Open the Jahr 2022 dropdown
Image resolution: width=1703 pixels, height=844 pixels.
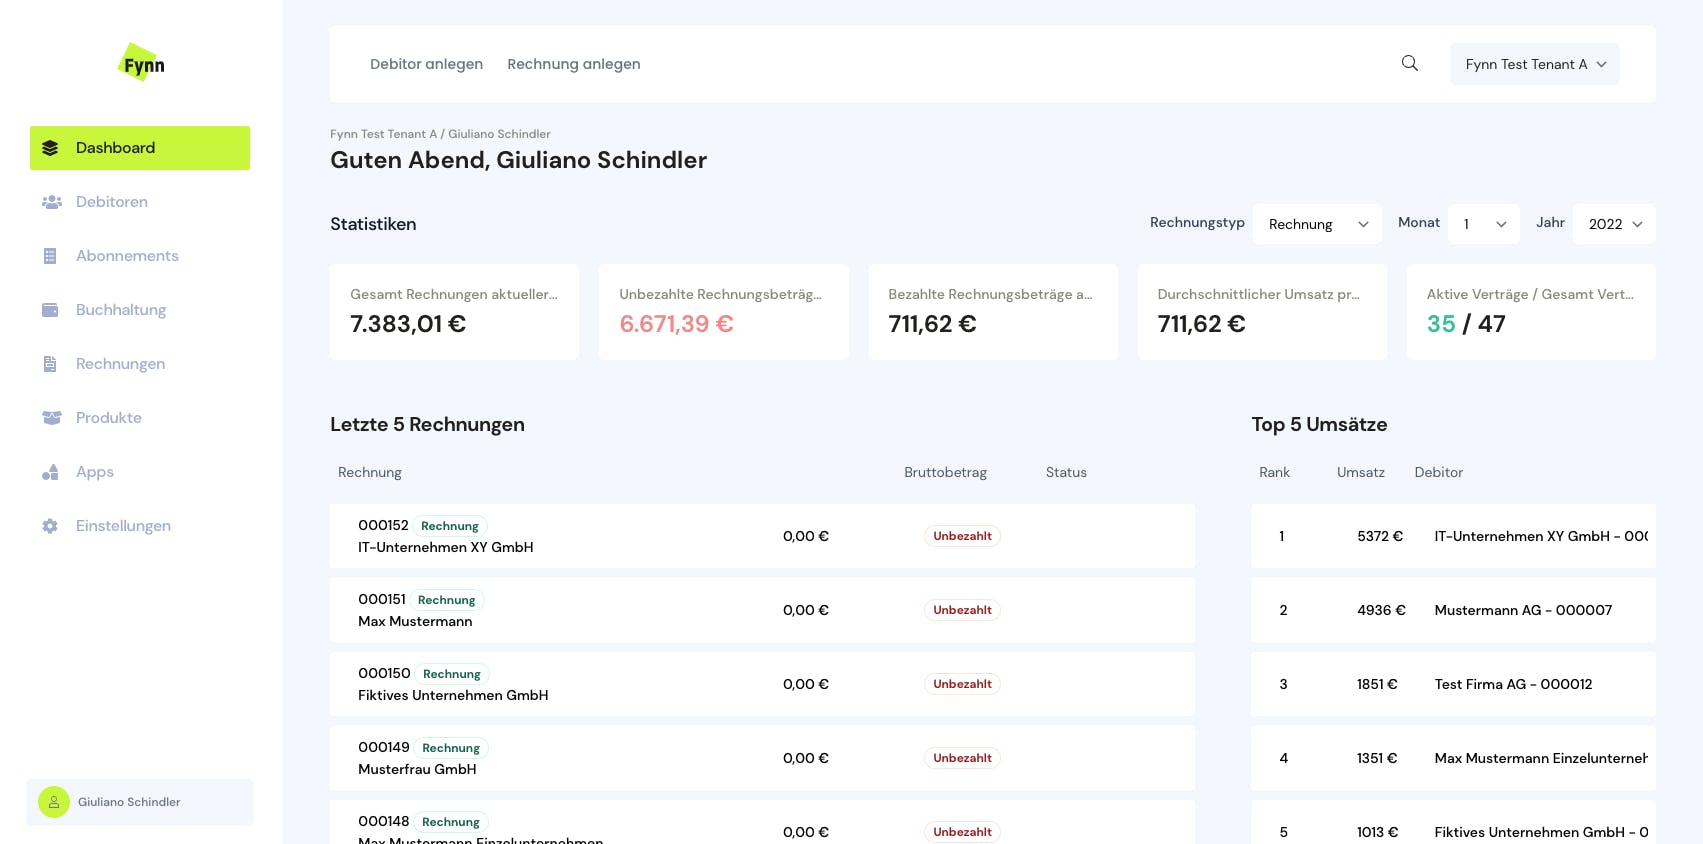pos(1614,224)
